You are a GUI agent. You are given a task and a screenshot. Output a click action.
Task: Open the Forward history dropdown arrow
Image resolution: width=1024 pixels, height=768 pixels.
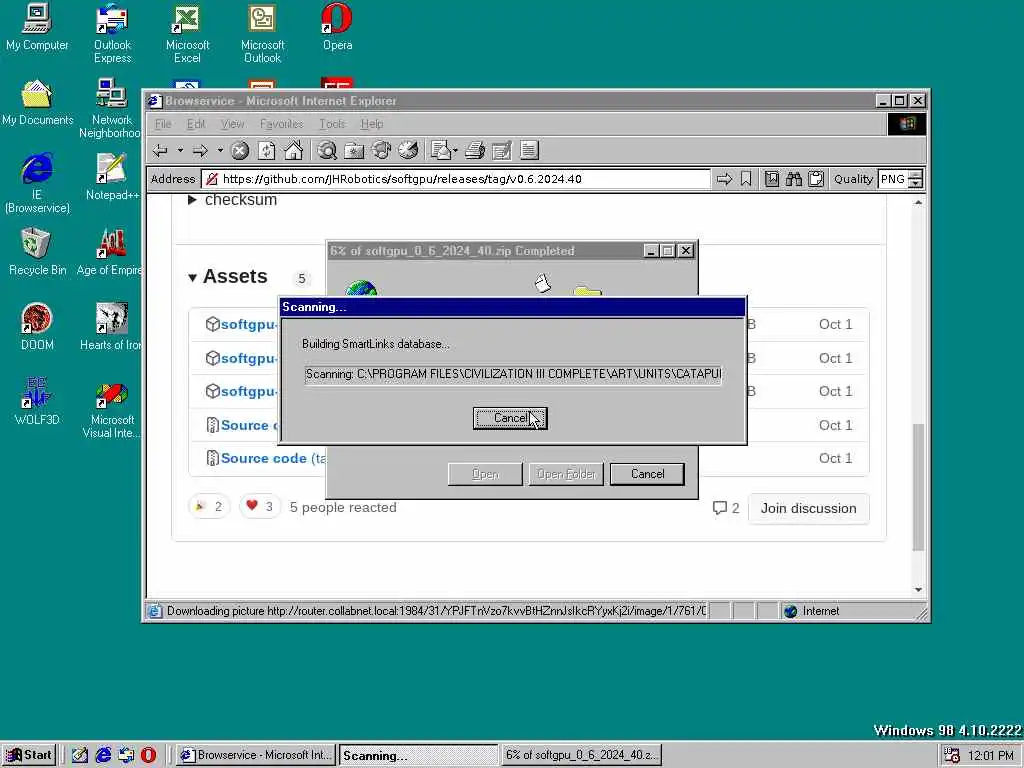click(x=220, y=151)
